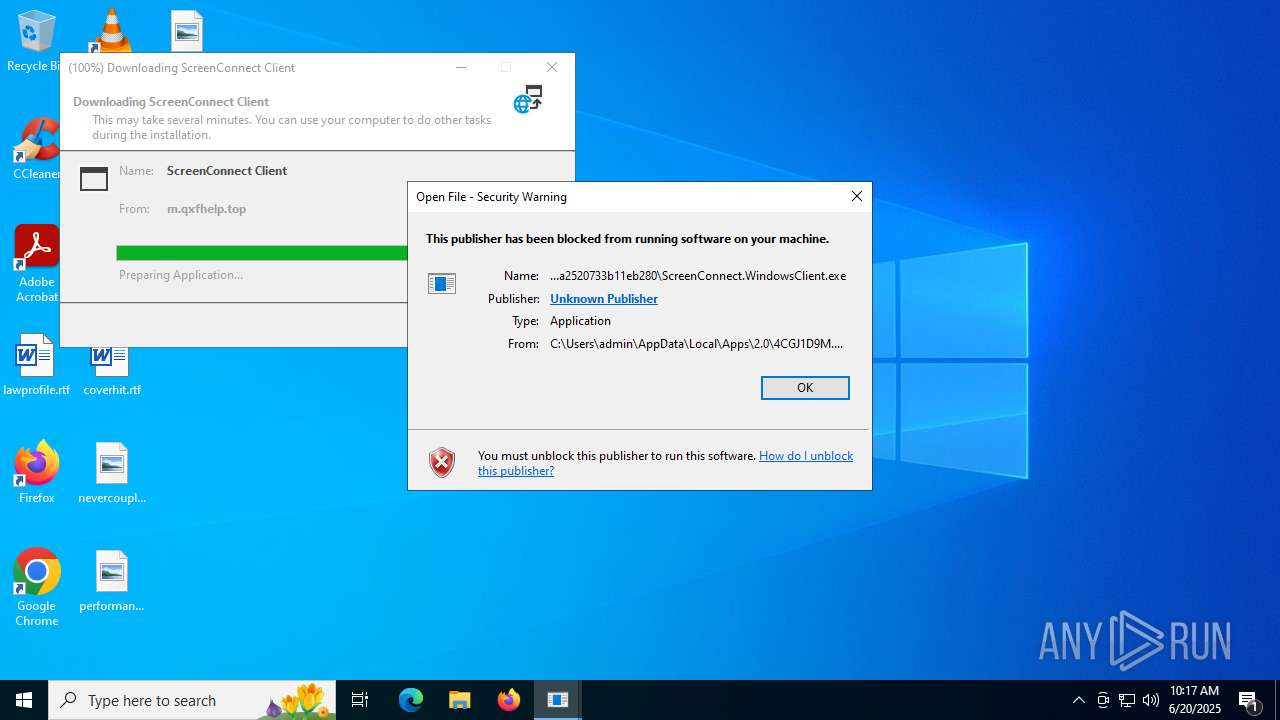Click the shield error icon in Security Warning
Screen dimensions: 1280x720
[x=442, y=462]
